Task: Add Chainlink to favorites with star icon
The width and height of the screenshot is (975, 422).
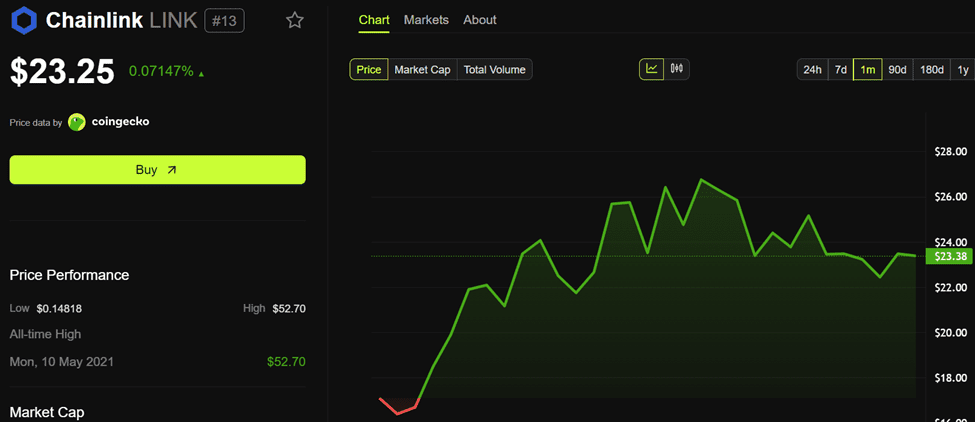Action: (294, 20)
